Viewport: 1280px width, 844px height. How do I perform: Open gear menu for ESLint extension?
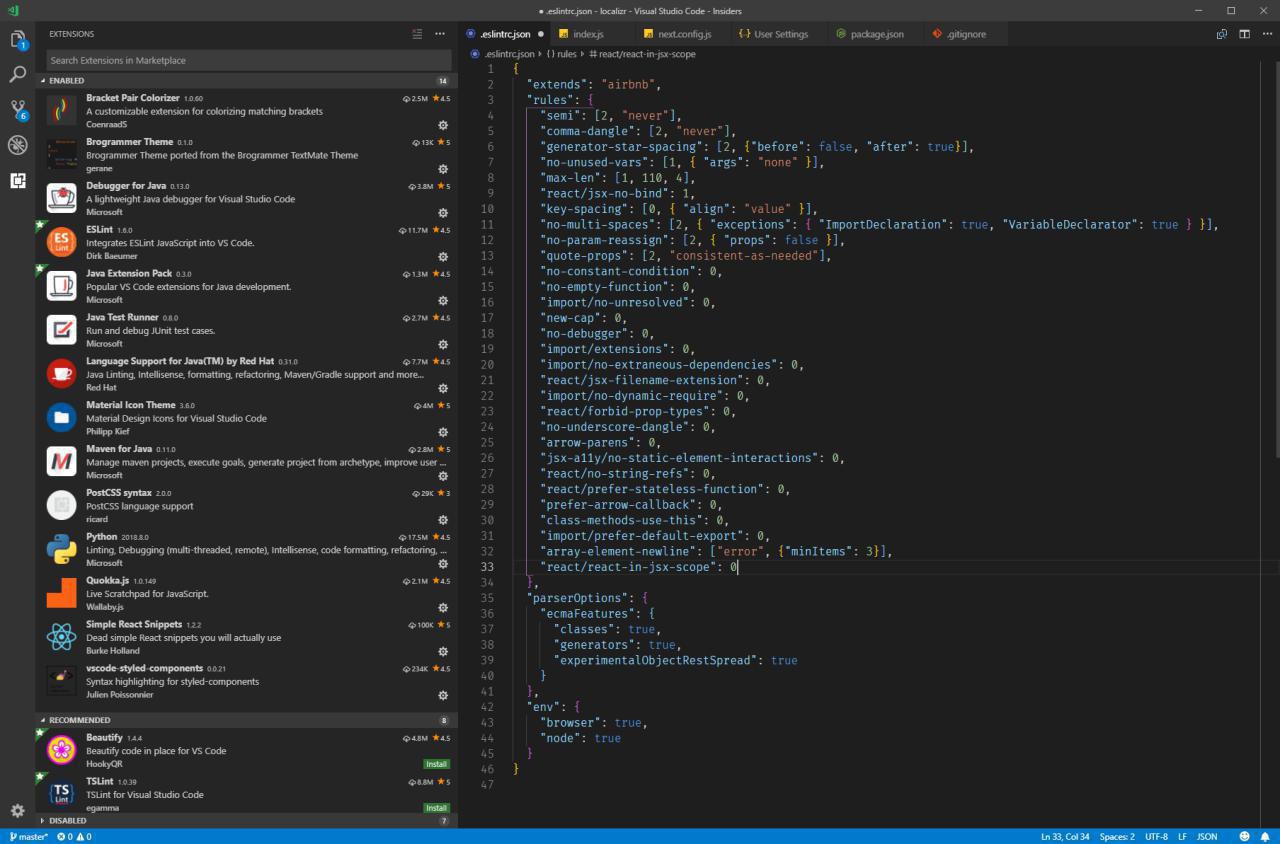(x=443, y=257)
